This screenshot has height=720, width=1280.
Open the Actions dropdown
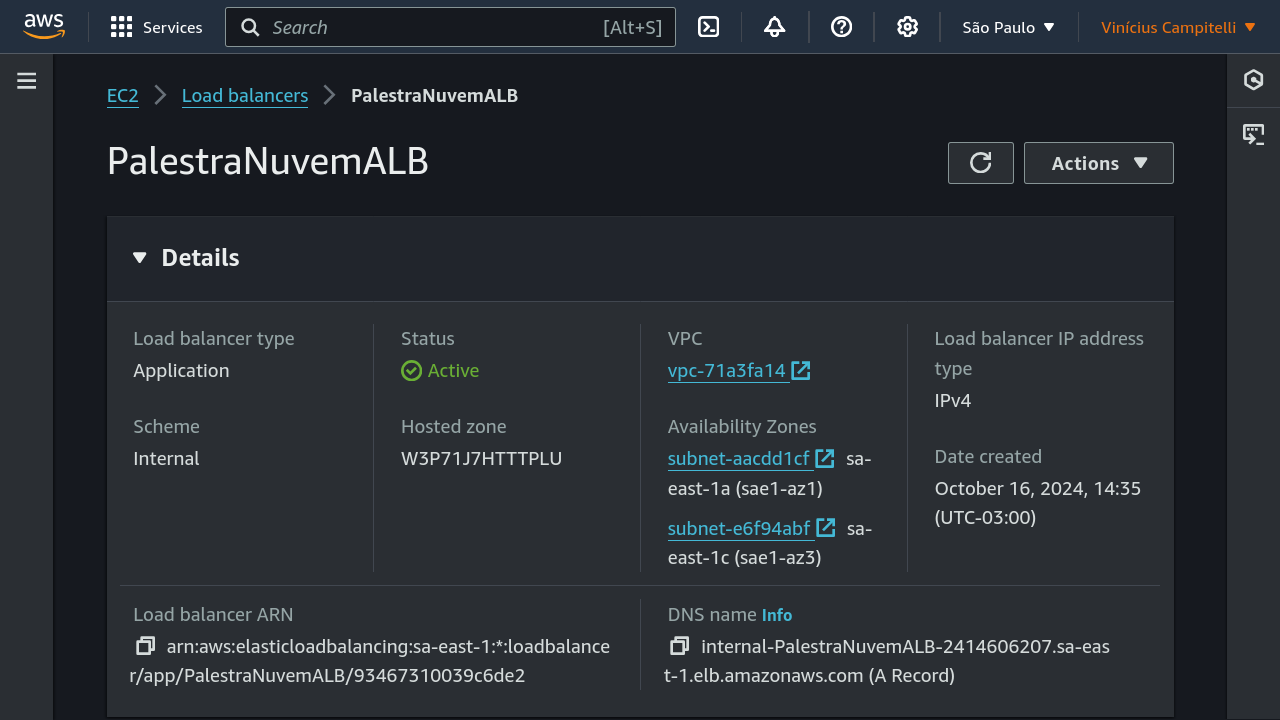point(1099,163)
